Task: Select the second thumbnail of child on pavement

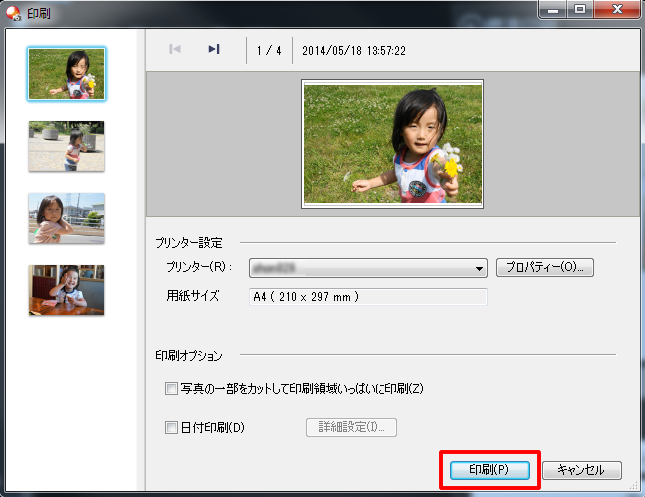Action: click(x=66, y=146)
